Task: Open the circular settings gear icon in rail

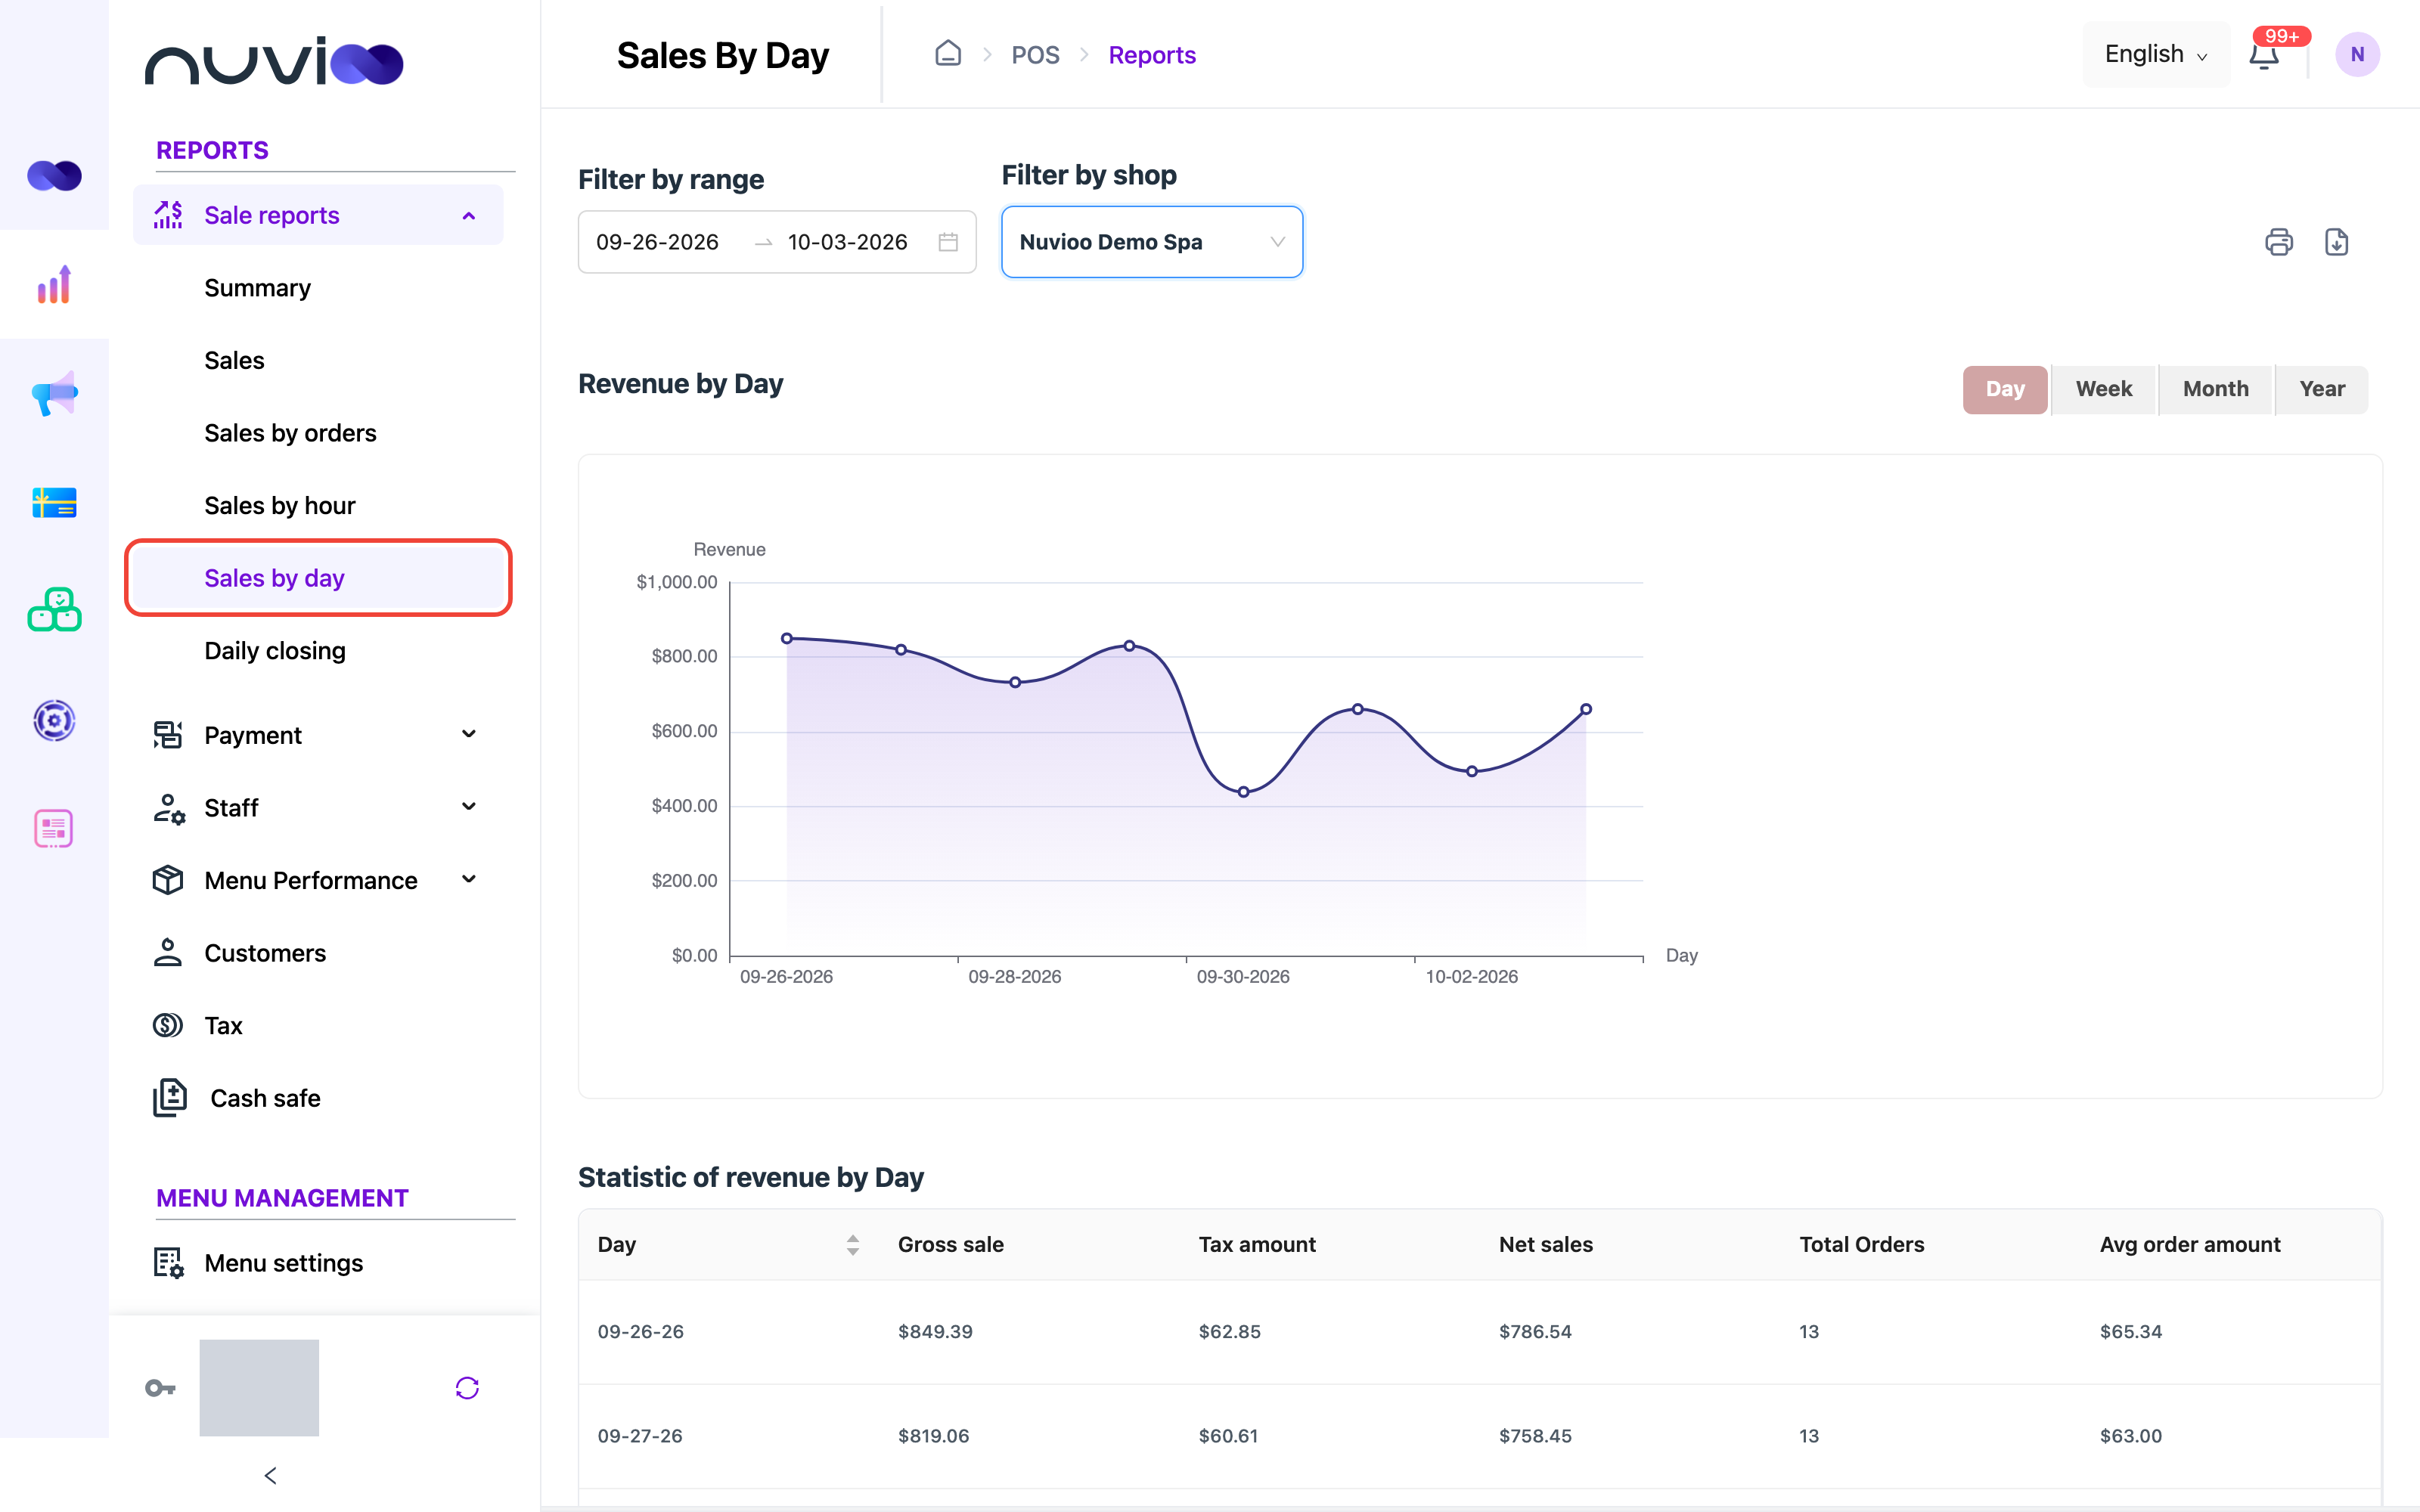Action: coord(54,720)
